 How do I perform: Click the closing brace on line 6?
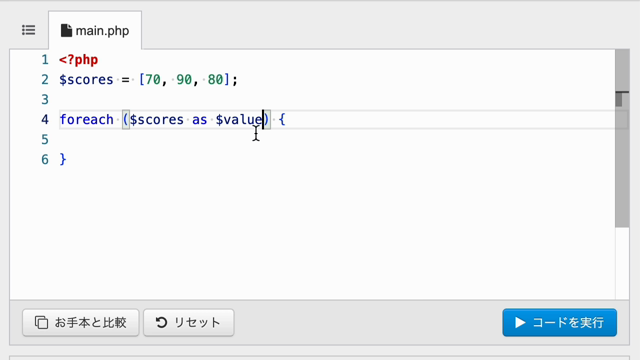(x=63, y=160)
